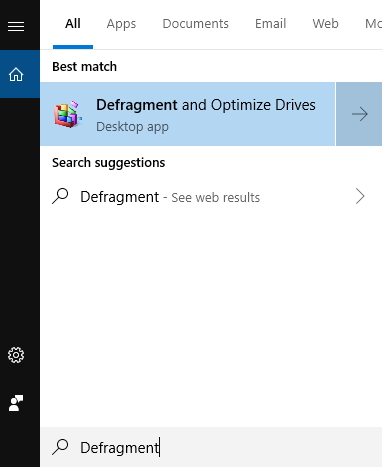Select the Home icon in sidebar
382x467 pixels.
coord(16,74)
